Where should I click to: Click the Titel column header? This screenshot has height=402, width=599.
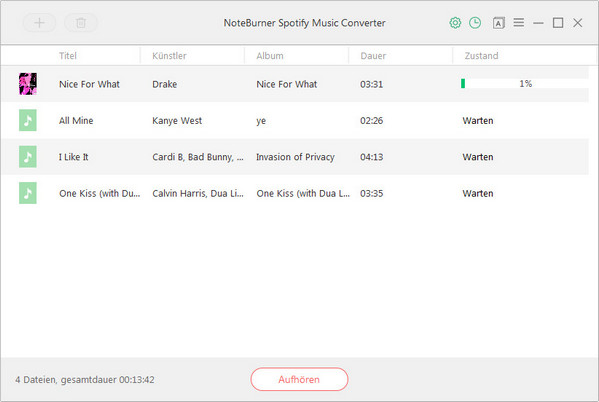pyautogui.click(x=68, y=56)
